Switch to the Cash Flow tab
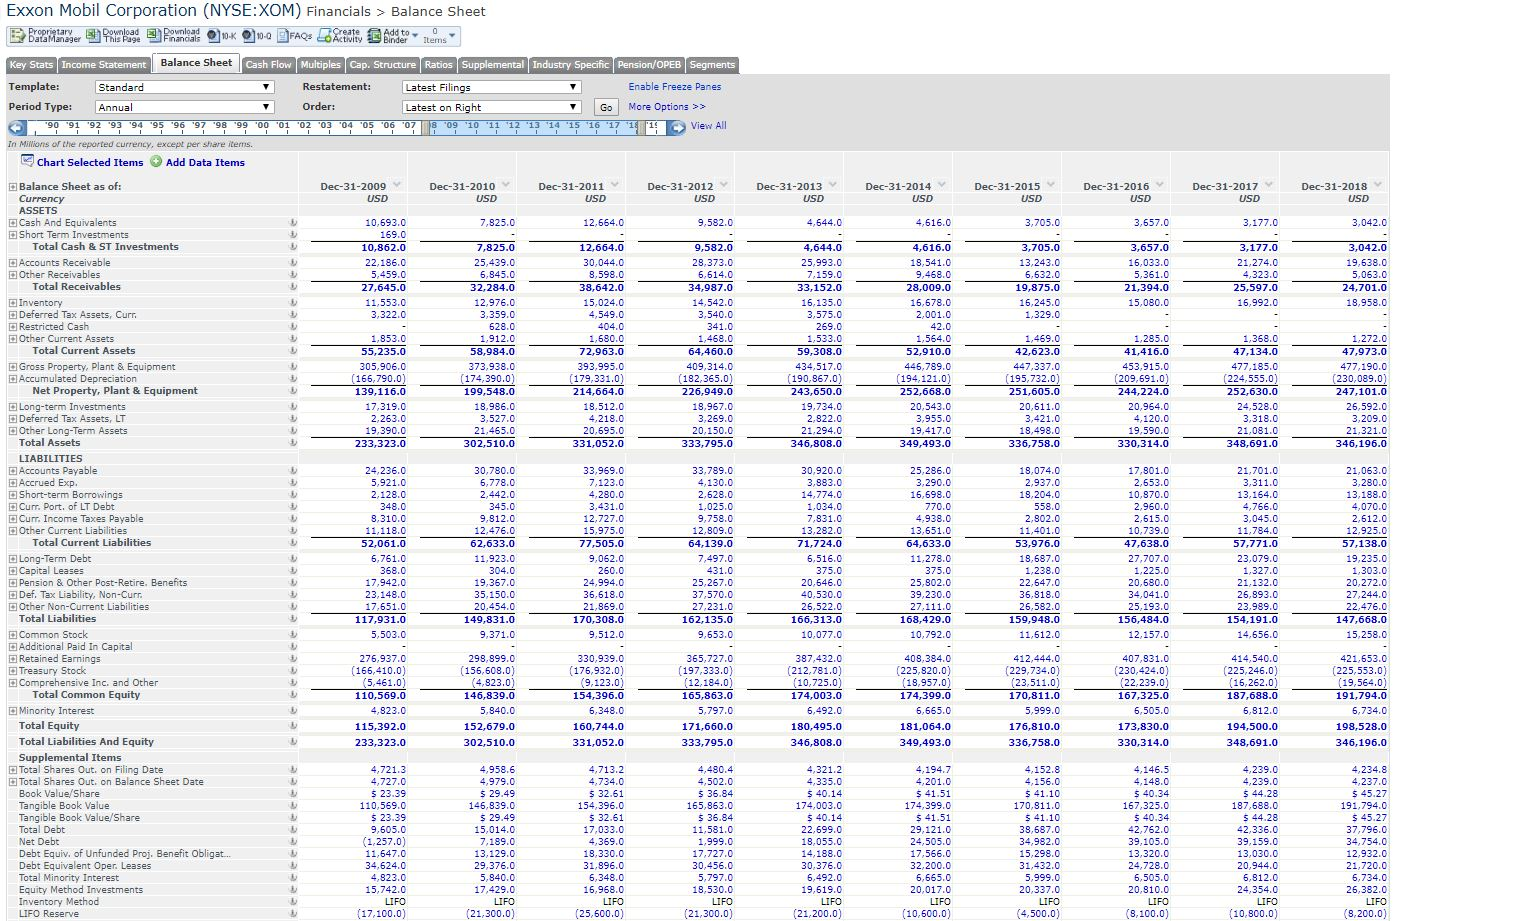The height and width of the screenshot is (921, 1521). pyautogui.click(x=267, y=64)
